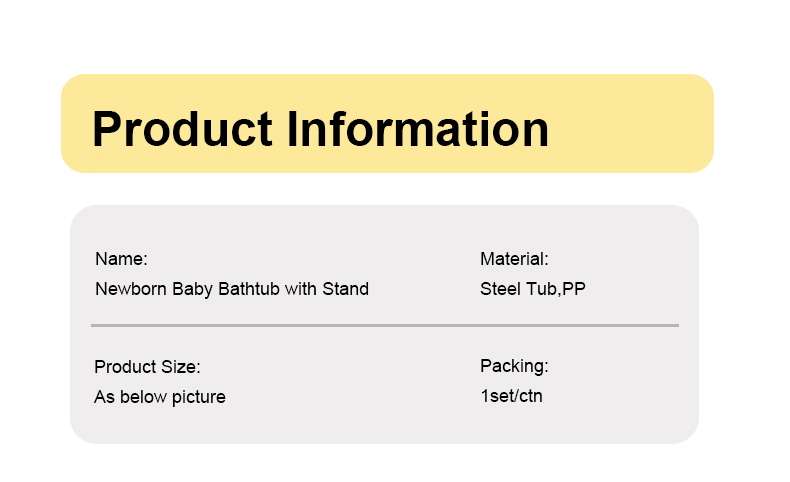Select the "Name:" field label
The height and width of the screenshot is (482, 790).
(121, 259)
